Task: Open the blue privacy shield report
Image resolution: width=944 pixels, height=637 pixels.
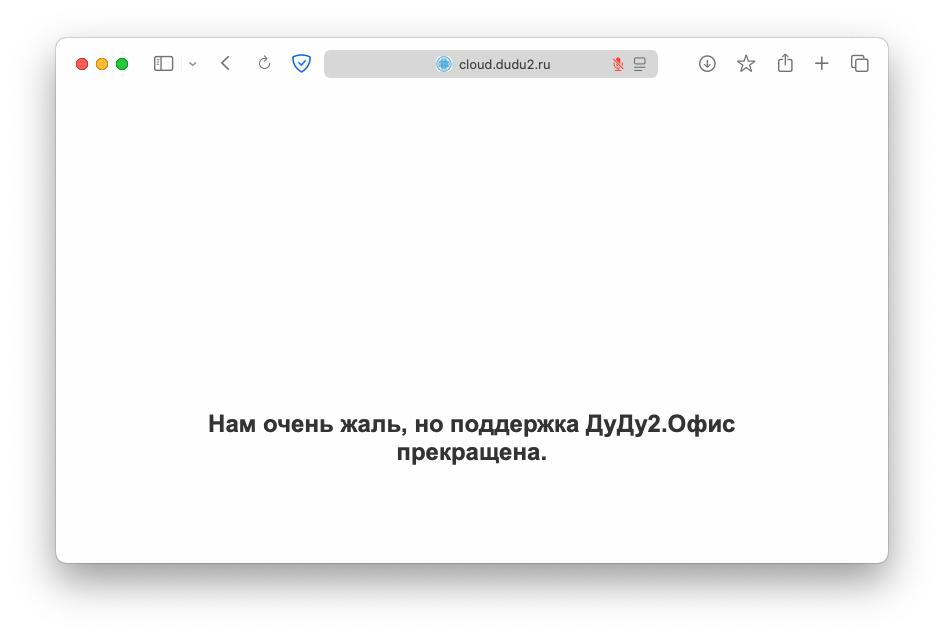Action: 301,64
